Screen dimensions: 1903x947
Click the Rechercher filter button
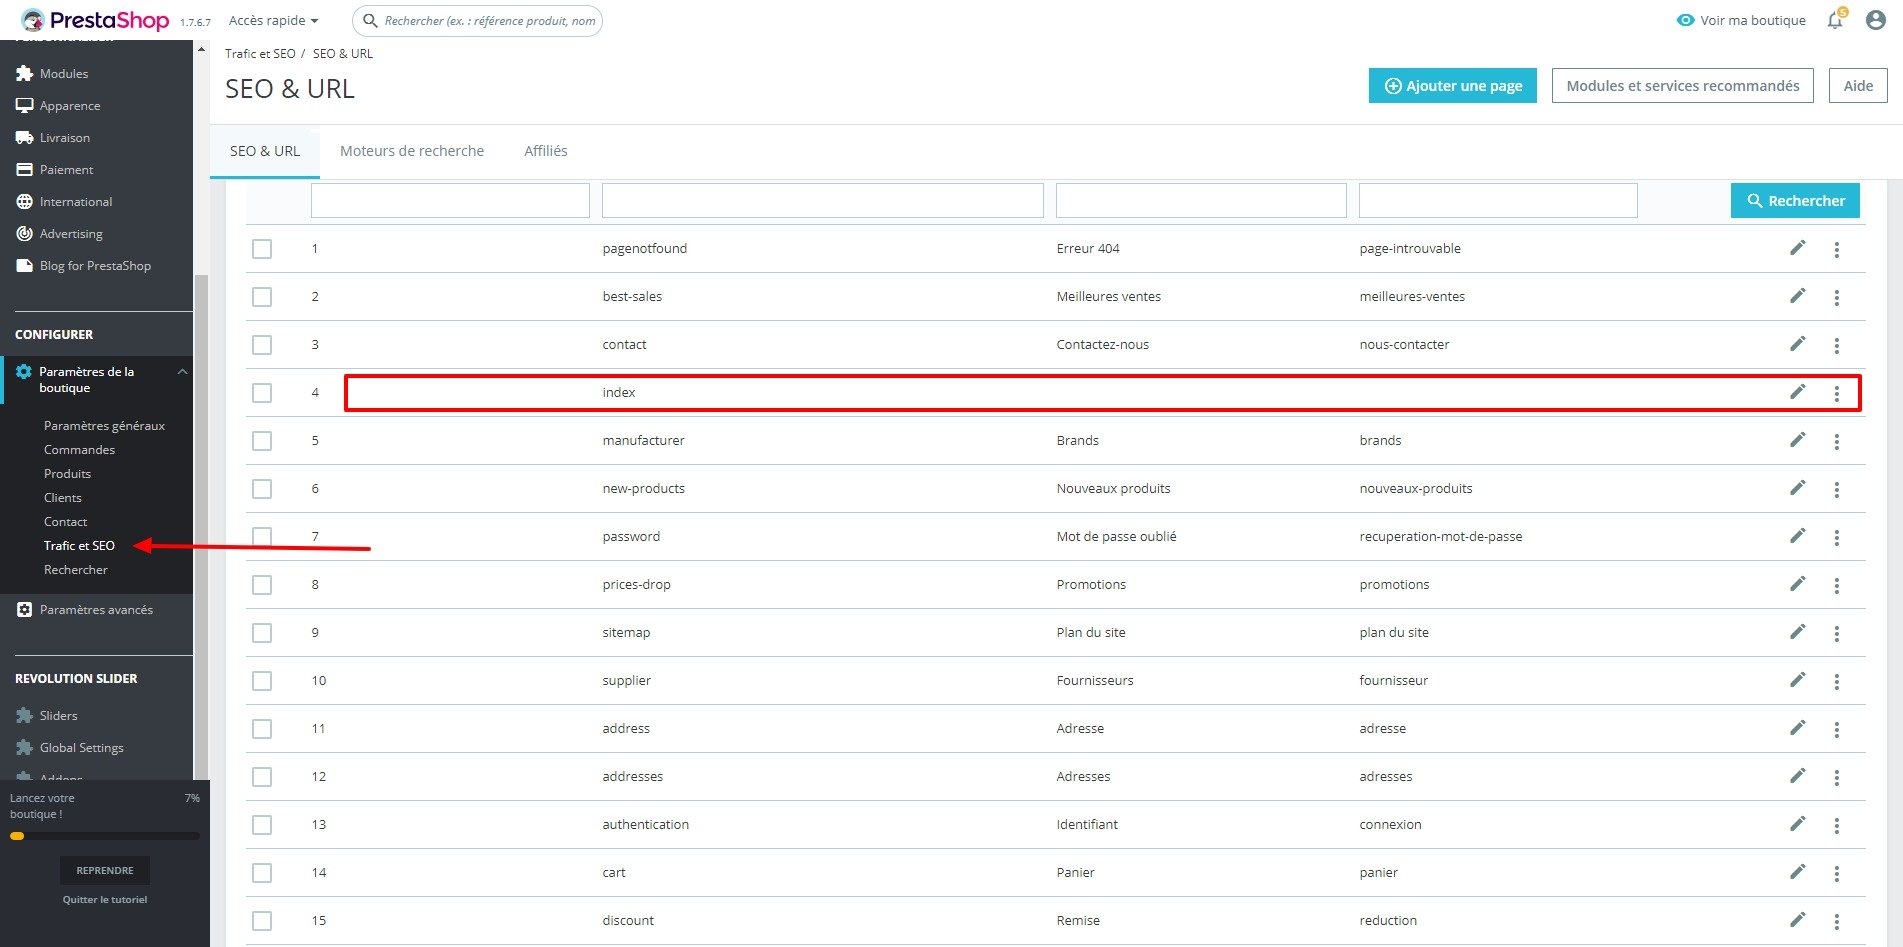click(1795, 200)
